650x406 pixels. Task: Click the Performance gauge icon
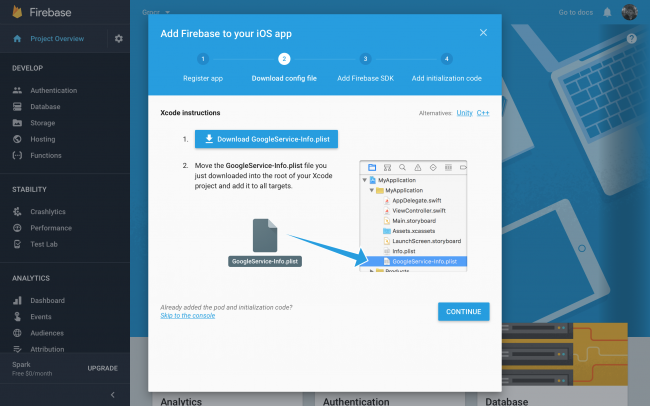[17, 228]
